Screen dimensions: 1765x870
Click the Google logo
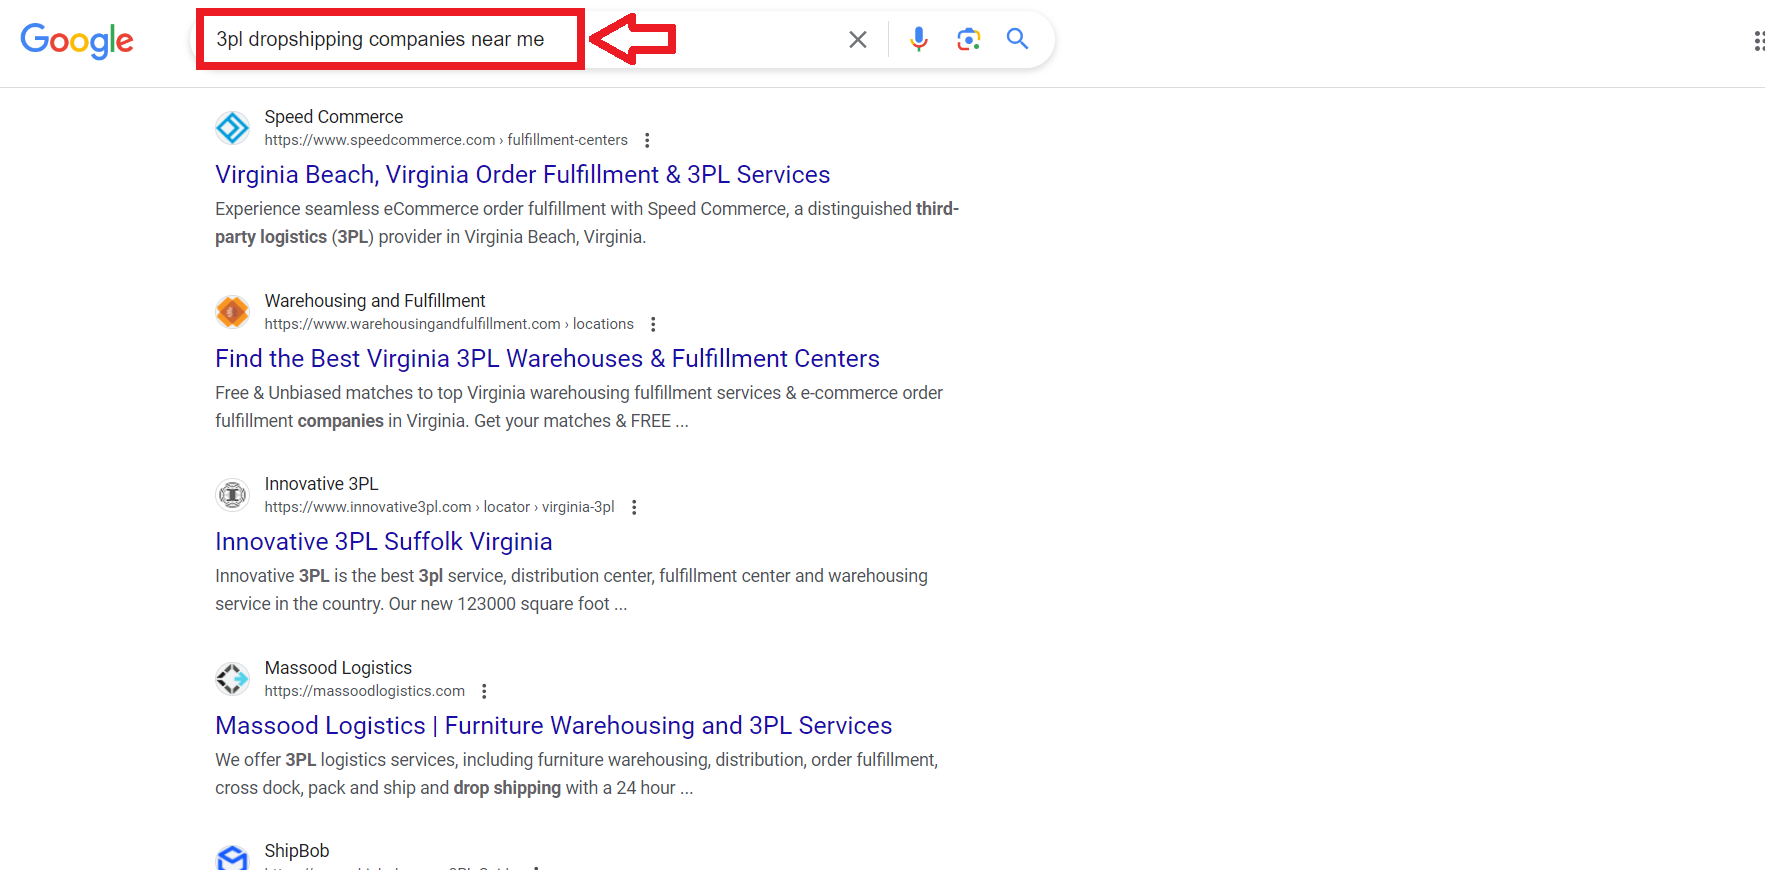pos(77,40)
